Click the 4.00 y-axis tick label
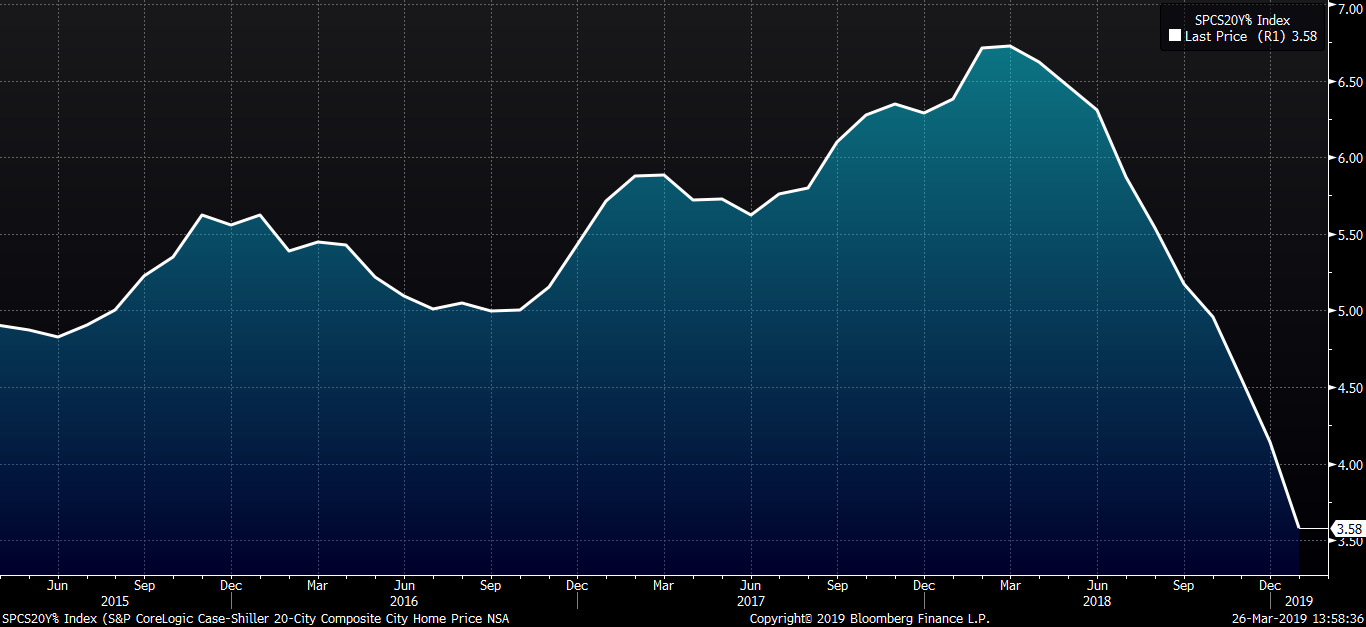The width and height of the screenshot is (1366, 627). pyautogui.click(x=1348, y=465)
